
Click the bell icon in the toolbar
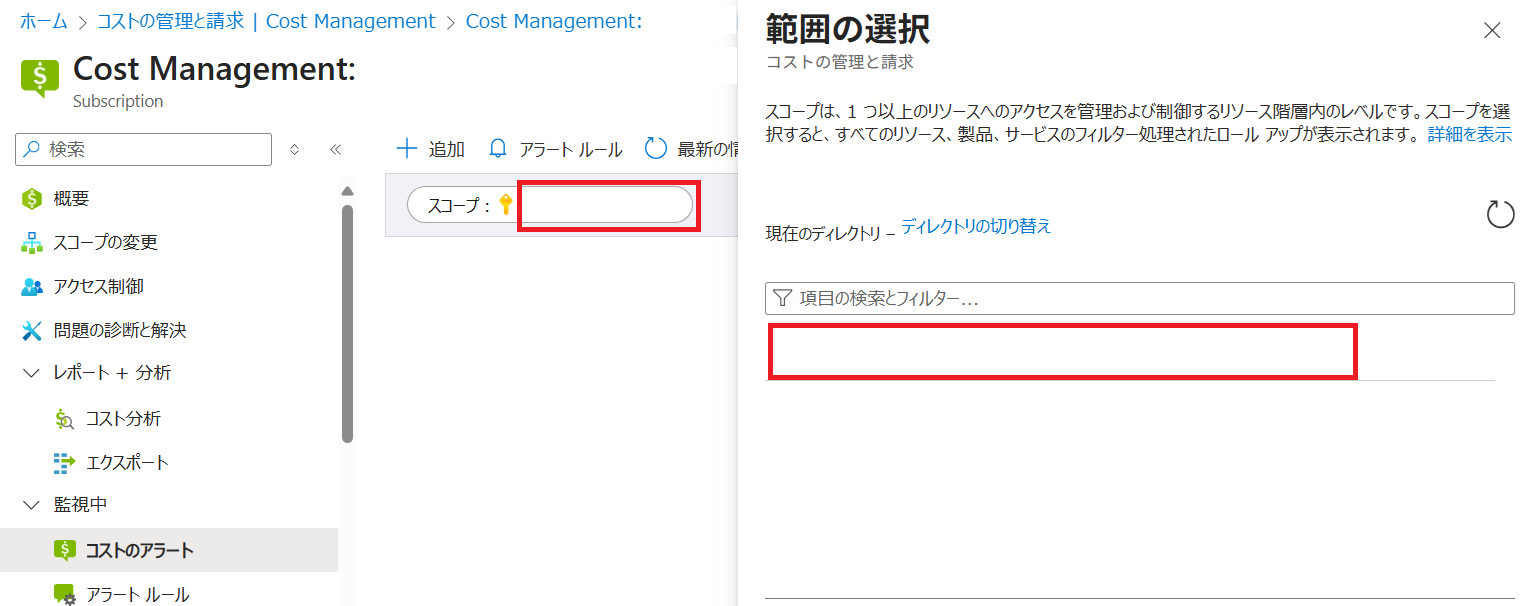498,149
